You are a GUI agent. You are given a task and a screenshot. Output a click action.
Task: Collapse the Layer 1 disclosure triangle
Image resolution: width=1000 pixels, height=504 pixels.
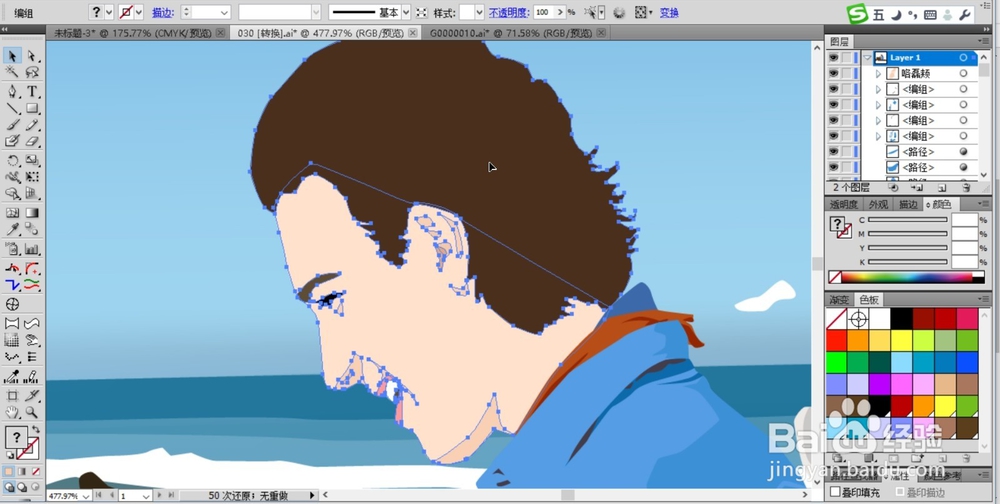pyautogui.click(x=867, y=57)
